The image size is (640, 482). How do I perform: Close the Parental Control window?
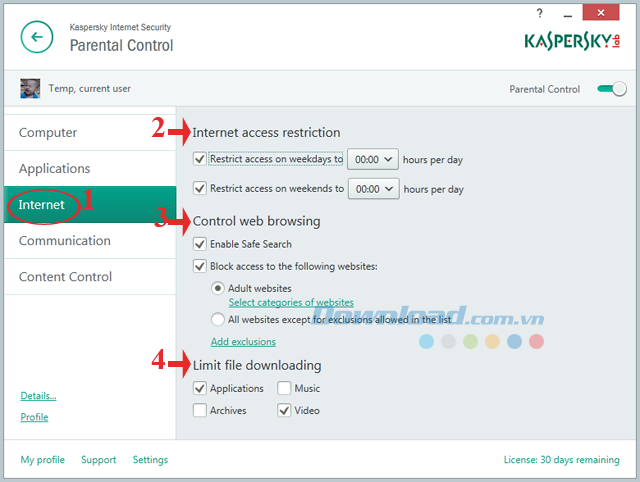click(601, 13)
